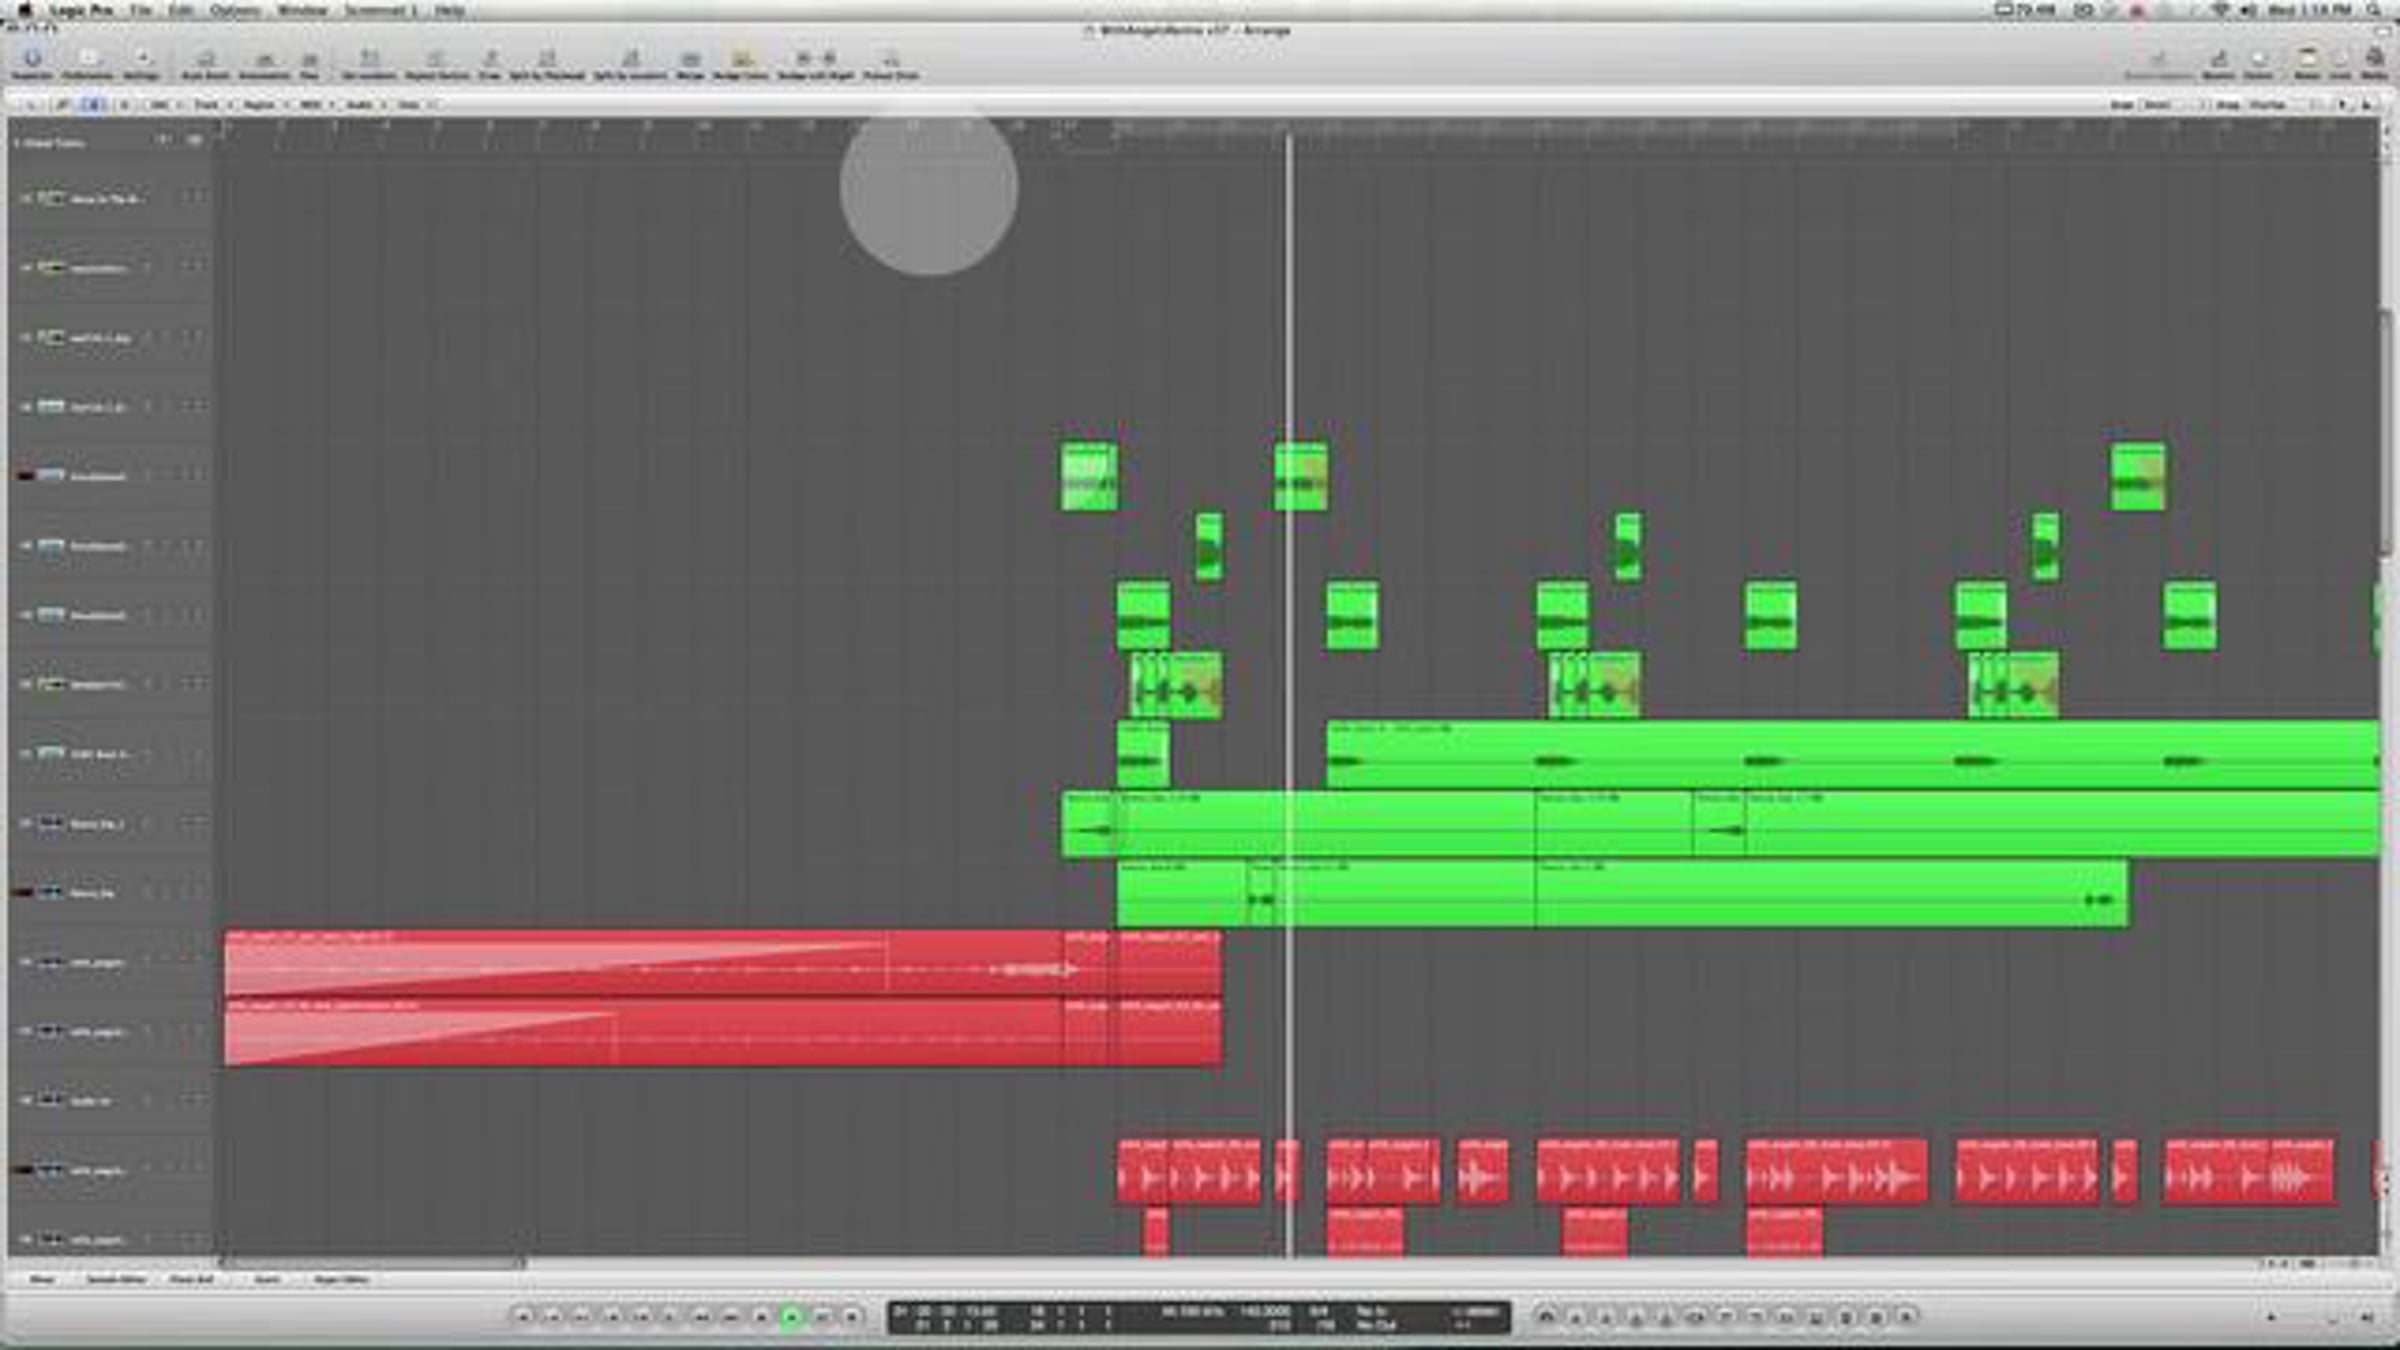Click the add new track plus button
The width and height of the screenshot is (2400, 1350).
tap(164, 141)
